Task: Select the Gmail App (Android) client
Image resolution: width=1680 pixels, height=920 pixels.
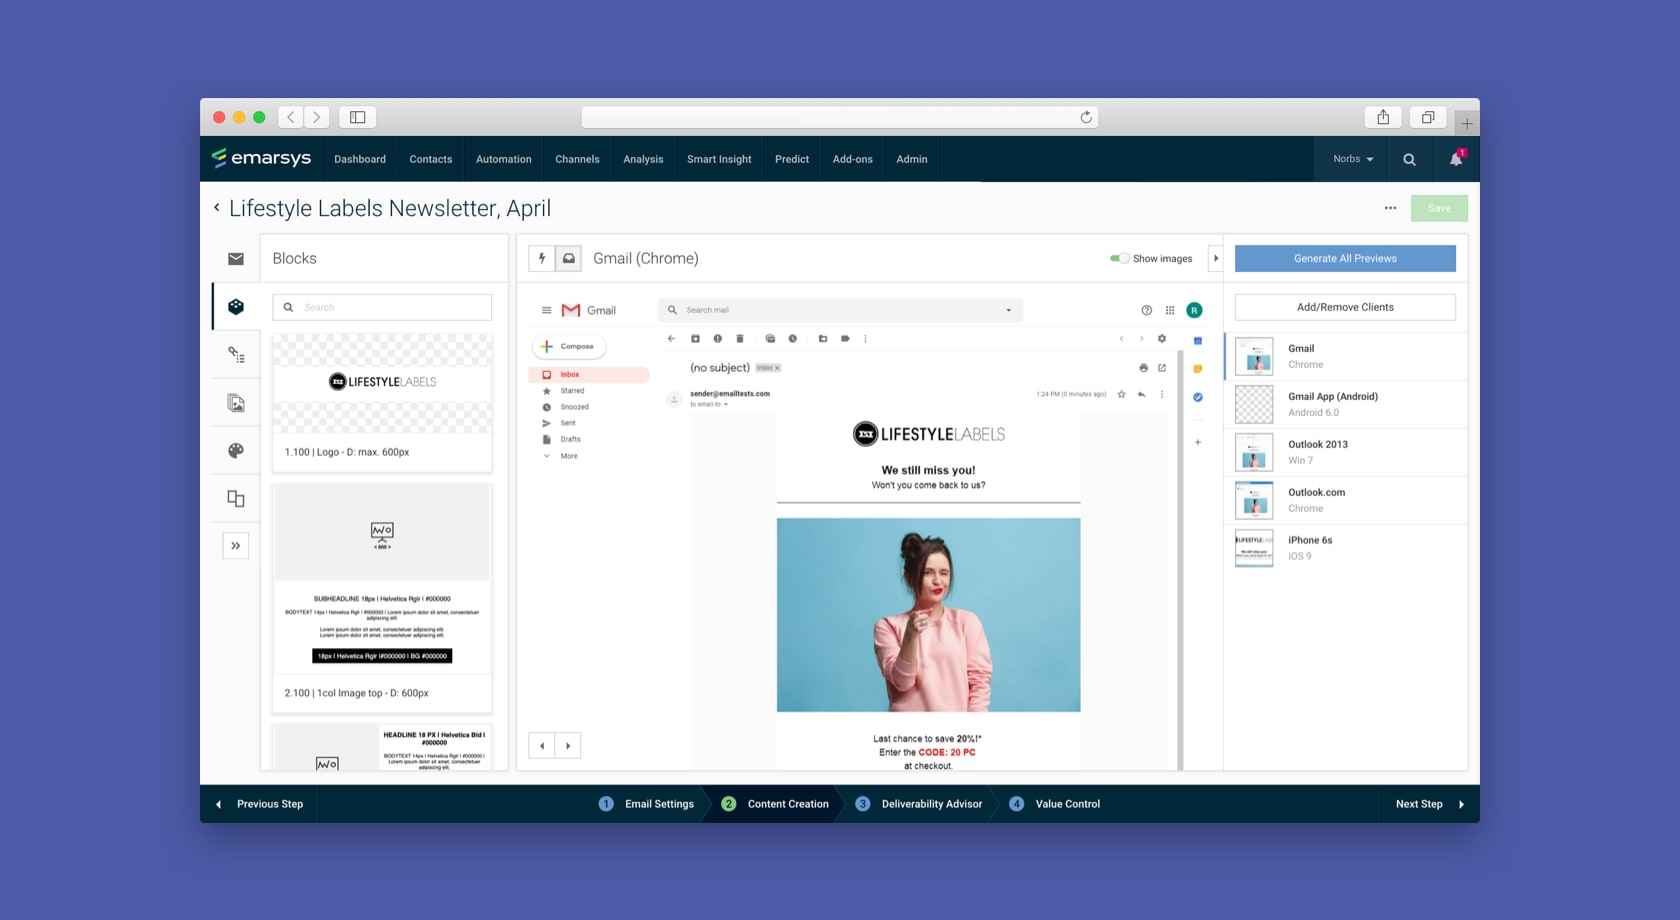Action: click(x=1346, y=404)
